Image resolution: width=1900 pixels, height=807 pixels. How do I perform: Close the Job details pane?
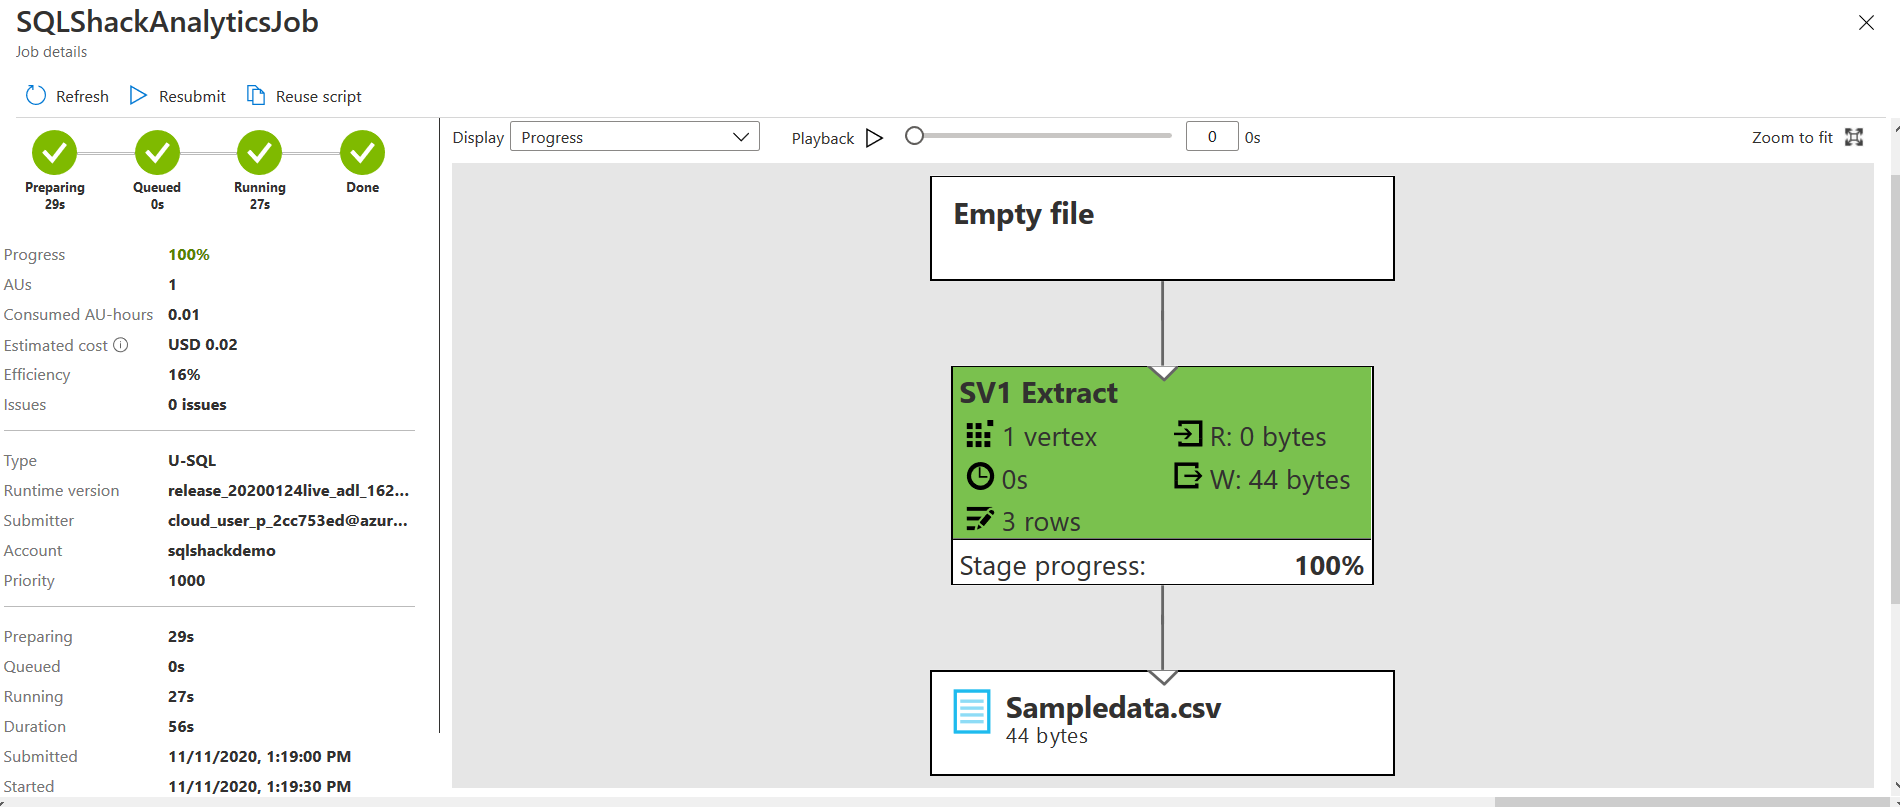[1866, 23]
